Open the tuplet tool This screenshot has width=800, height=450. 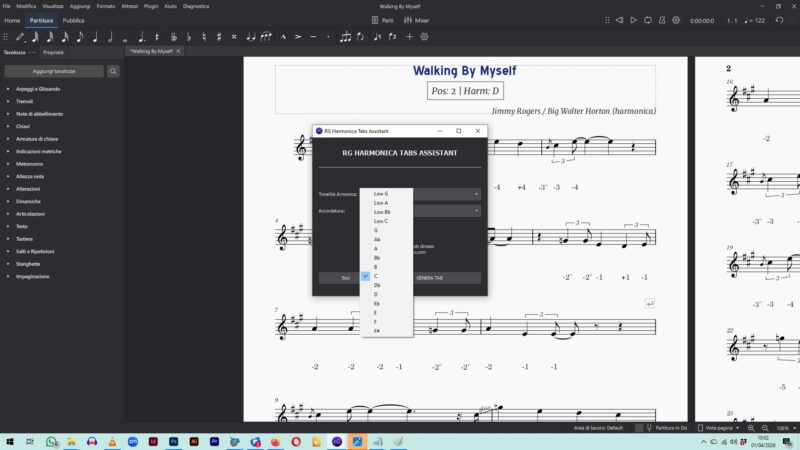[345, 37]
